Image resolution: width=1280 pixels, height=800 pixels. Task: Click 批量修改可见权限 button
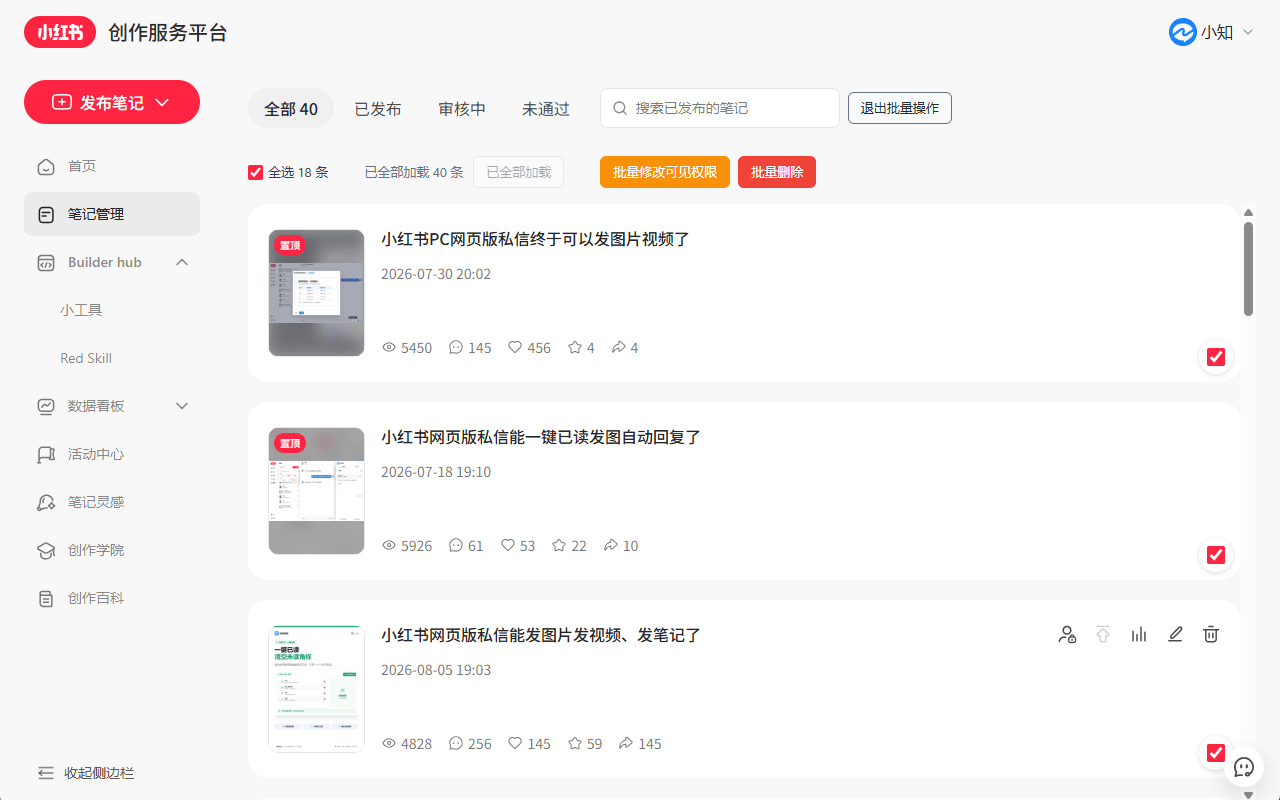pyautogui.click(x=665, y=172)
